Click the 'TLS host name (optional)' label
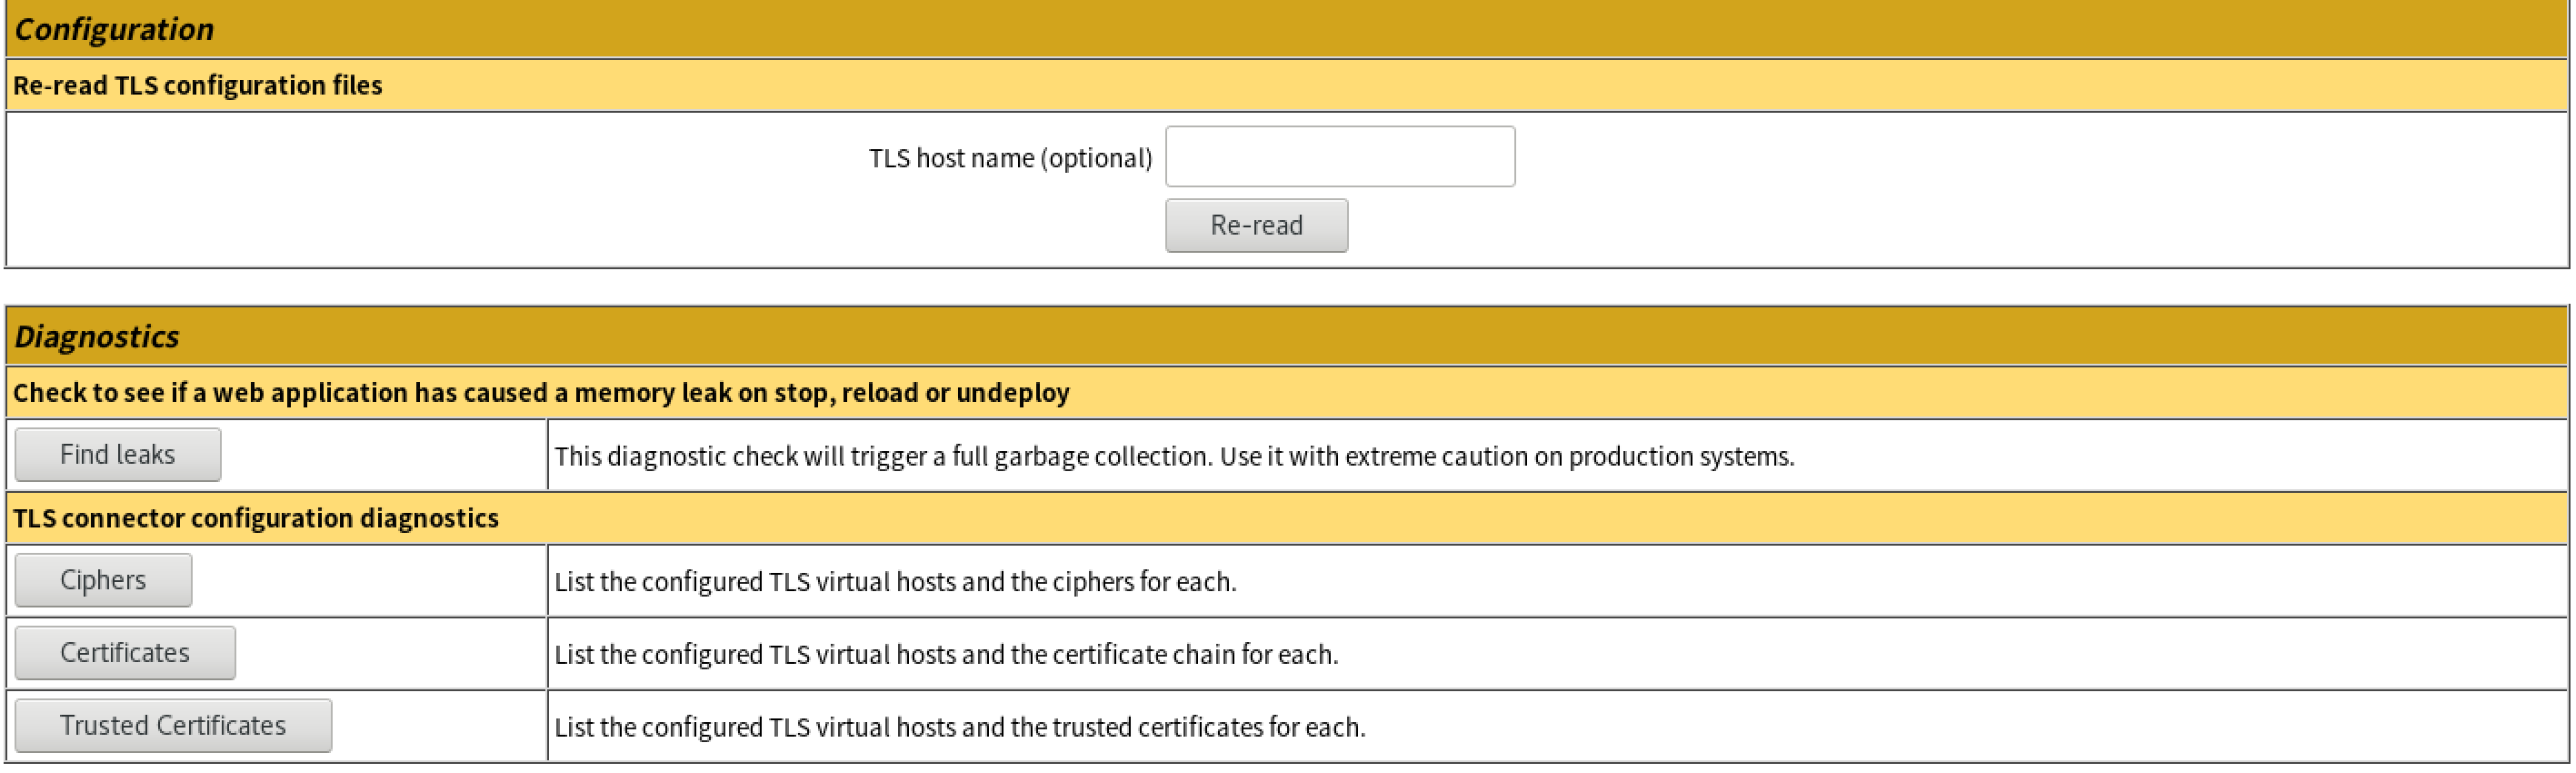2576x773 pixels. click(x=1010, y=158)
